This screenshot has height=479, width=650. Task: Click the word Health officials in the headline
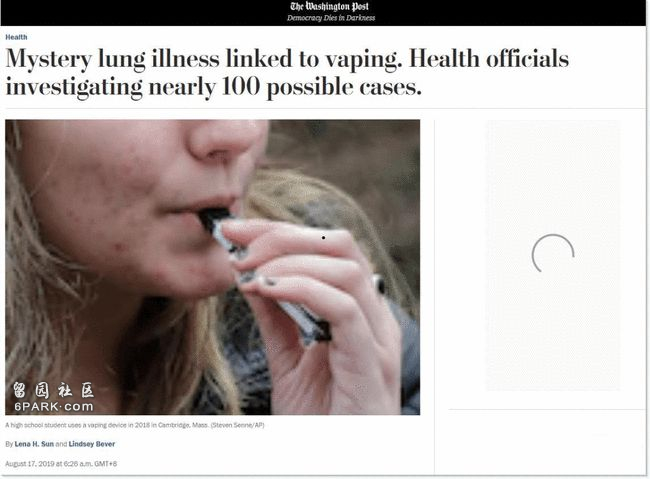[x=489, y=58]
